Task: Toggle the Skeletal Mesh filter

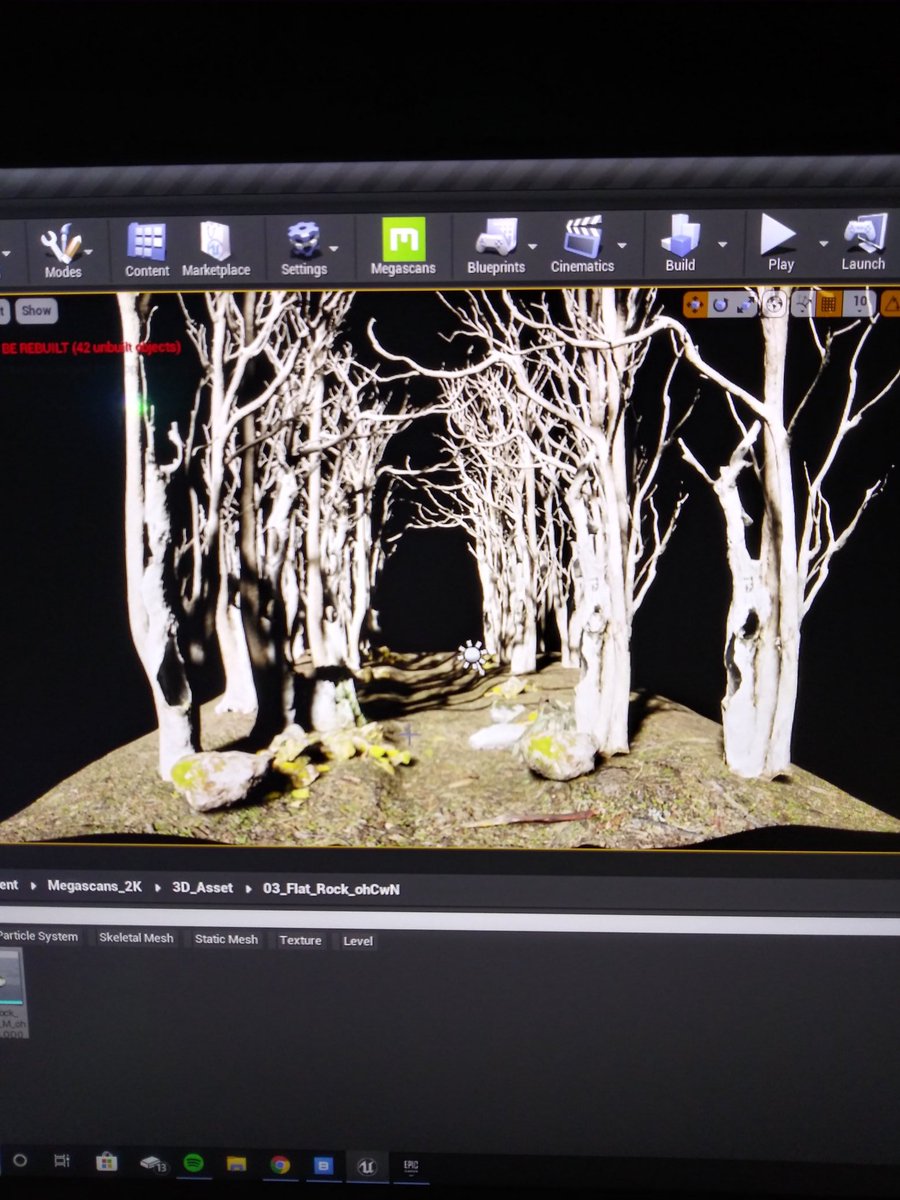Action: (x=136, y=938)
